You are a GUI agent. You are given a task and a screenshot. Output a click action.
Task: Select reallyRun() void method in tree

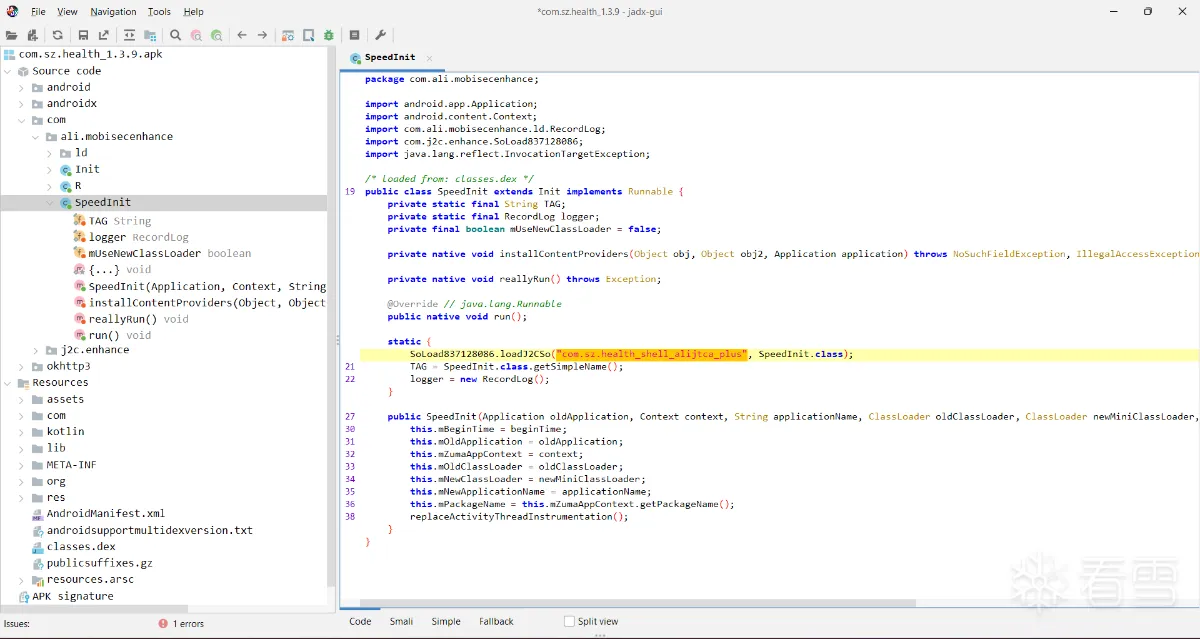pyautogui.click(x=138, y=319)
